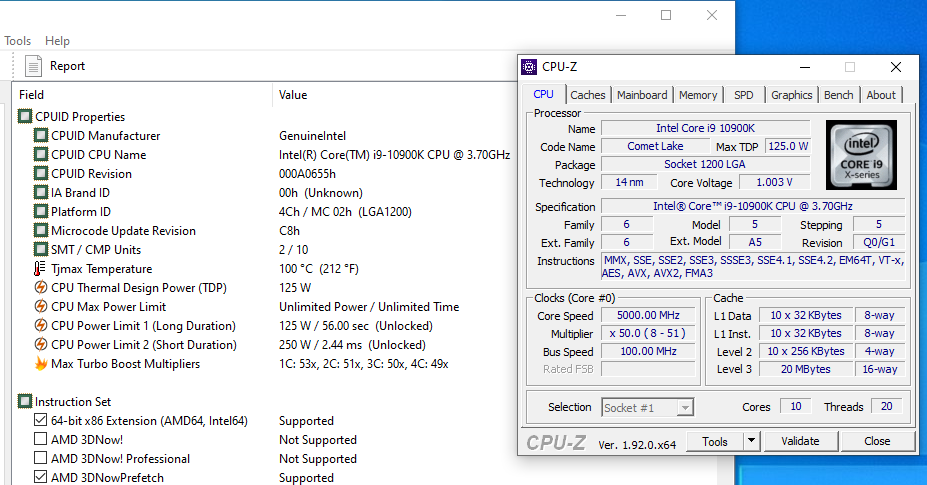
Task: Click the Level 3 cache value 20 MBytes
Action: [805, 369]
